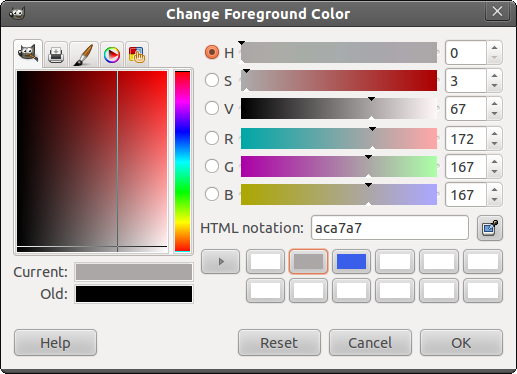
Task: Select the R red radio button
Action: coord(212,138)
